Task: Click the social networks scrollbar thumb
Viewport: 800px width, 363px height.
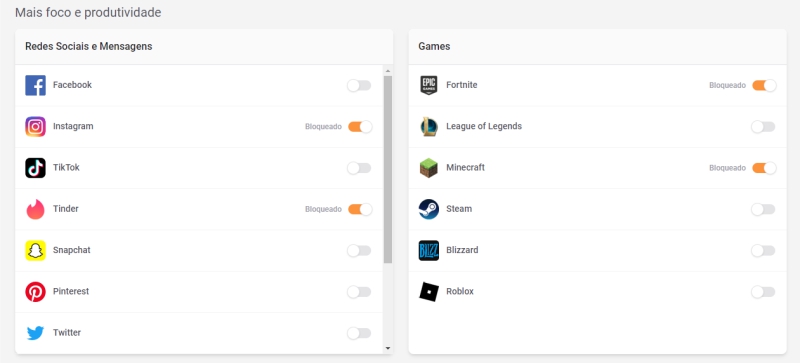Action: click(388, 170)
